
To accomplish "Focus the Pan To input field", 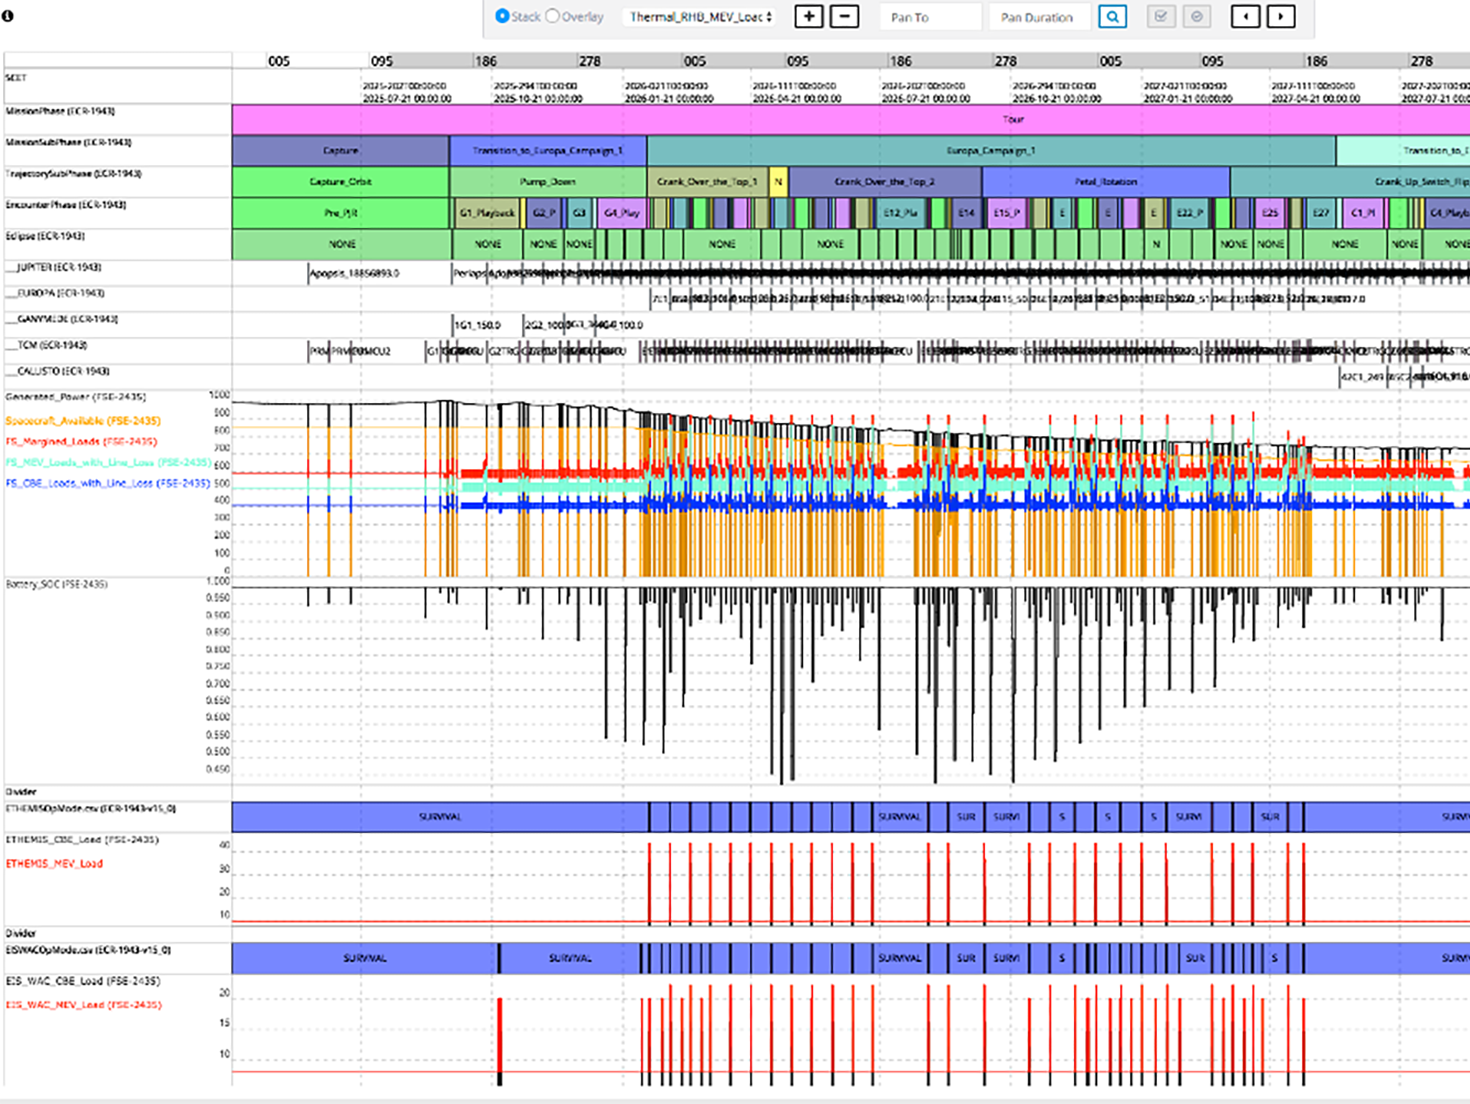I will tap(930, 17).
